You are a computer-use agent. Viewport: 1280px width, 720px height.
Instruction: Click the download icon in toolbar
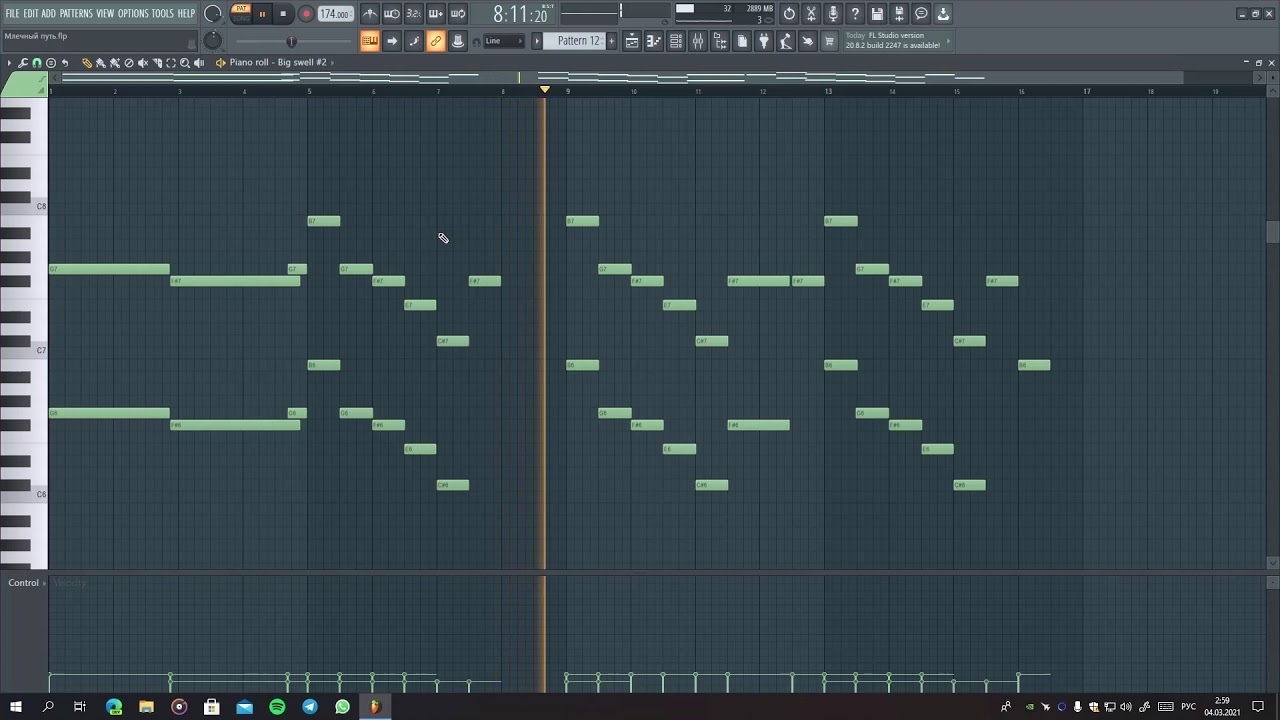[x=943, y=14]
